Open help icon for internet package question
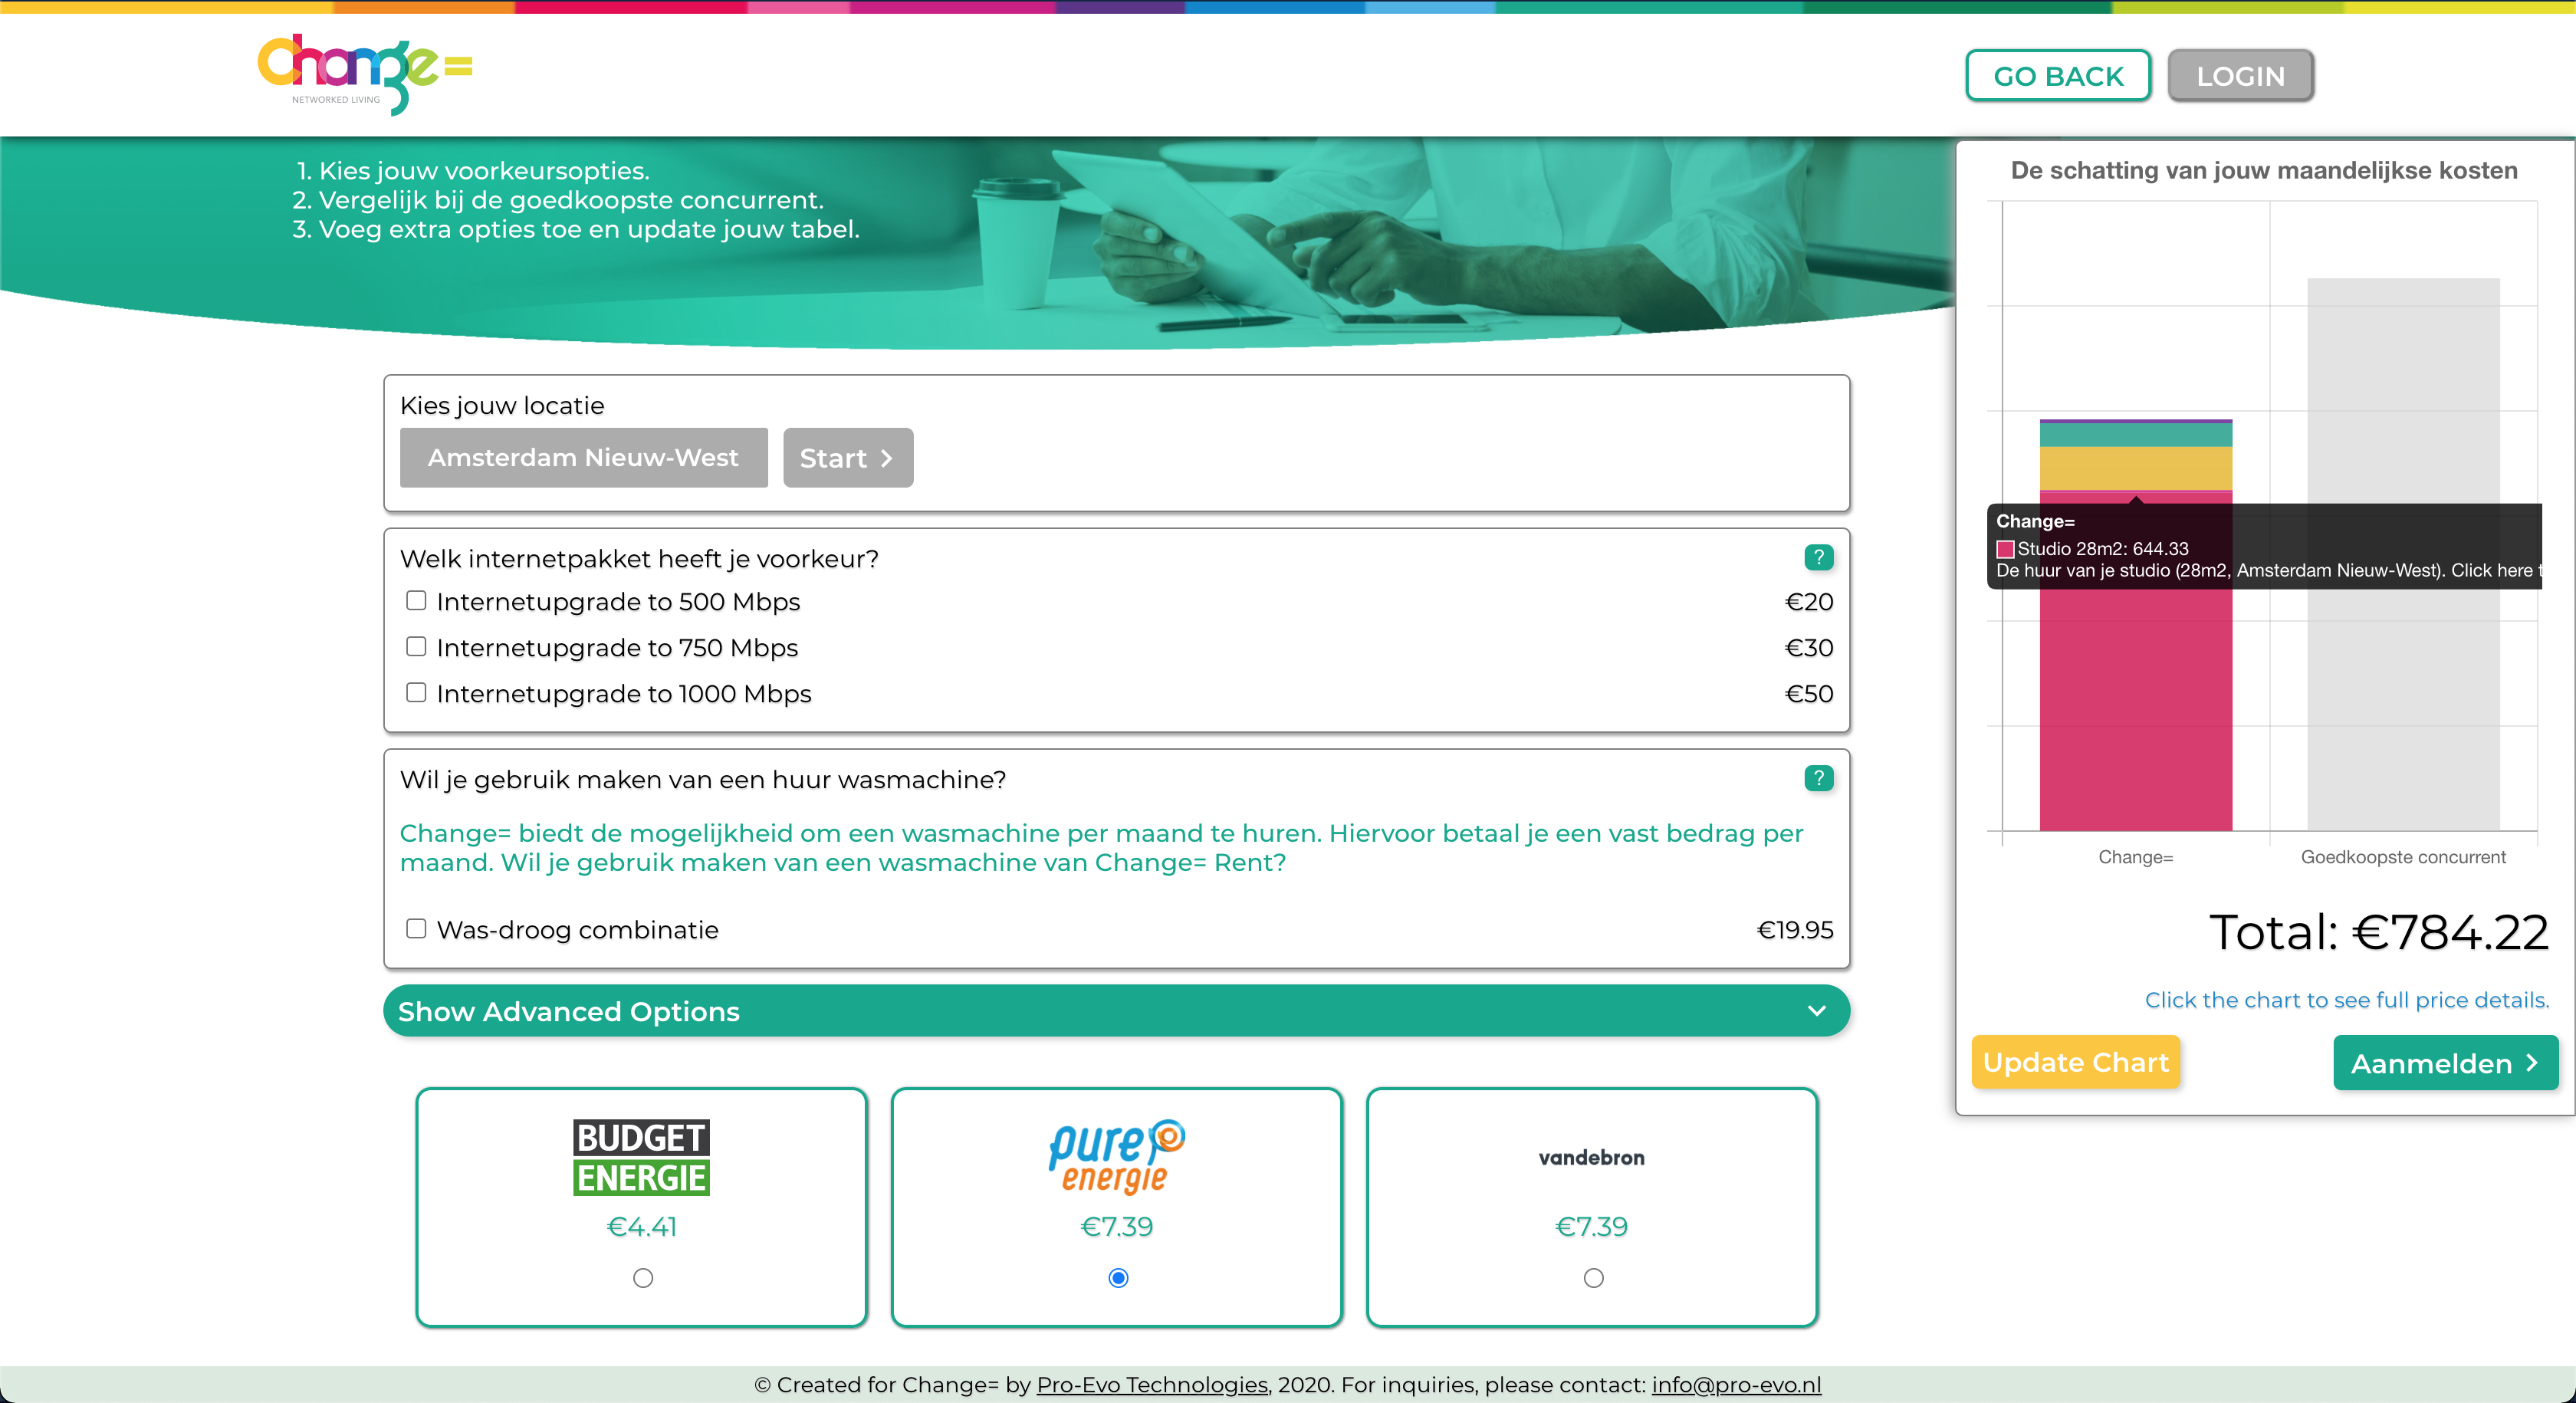Viewport: 2576px width, 1403px height. tap(1818, 557)
